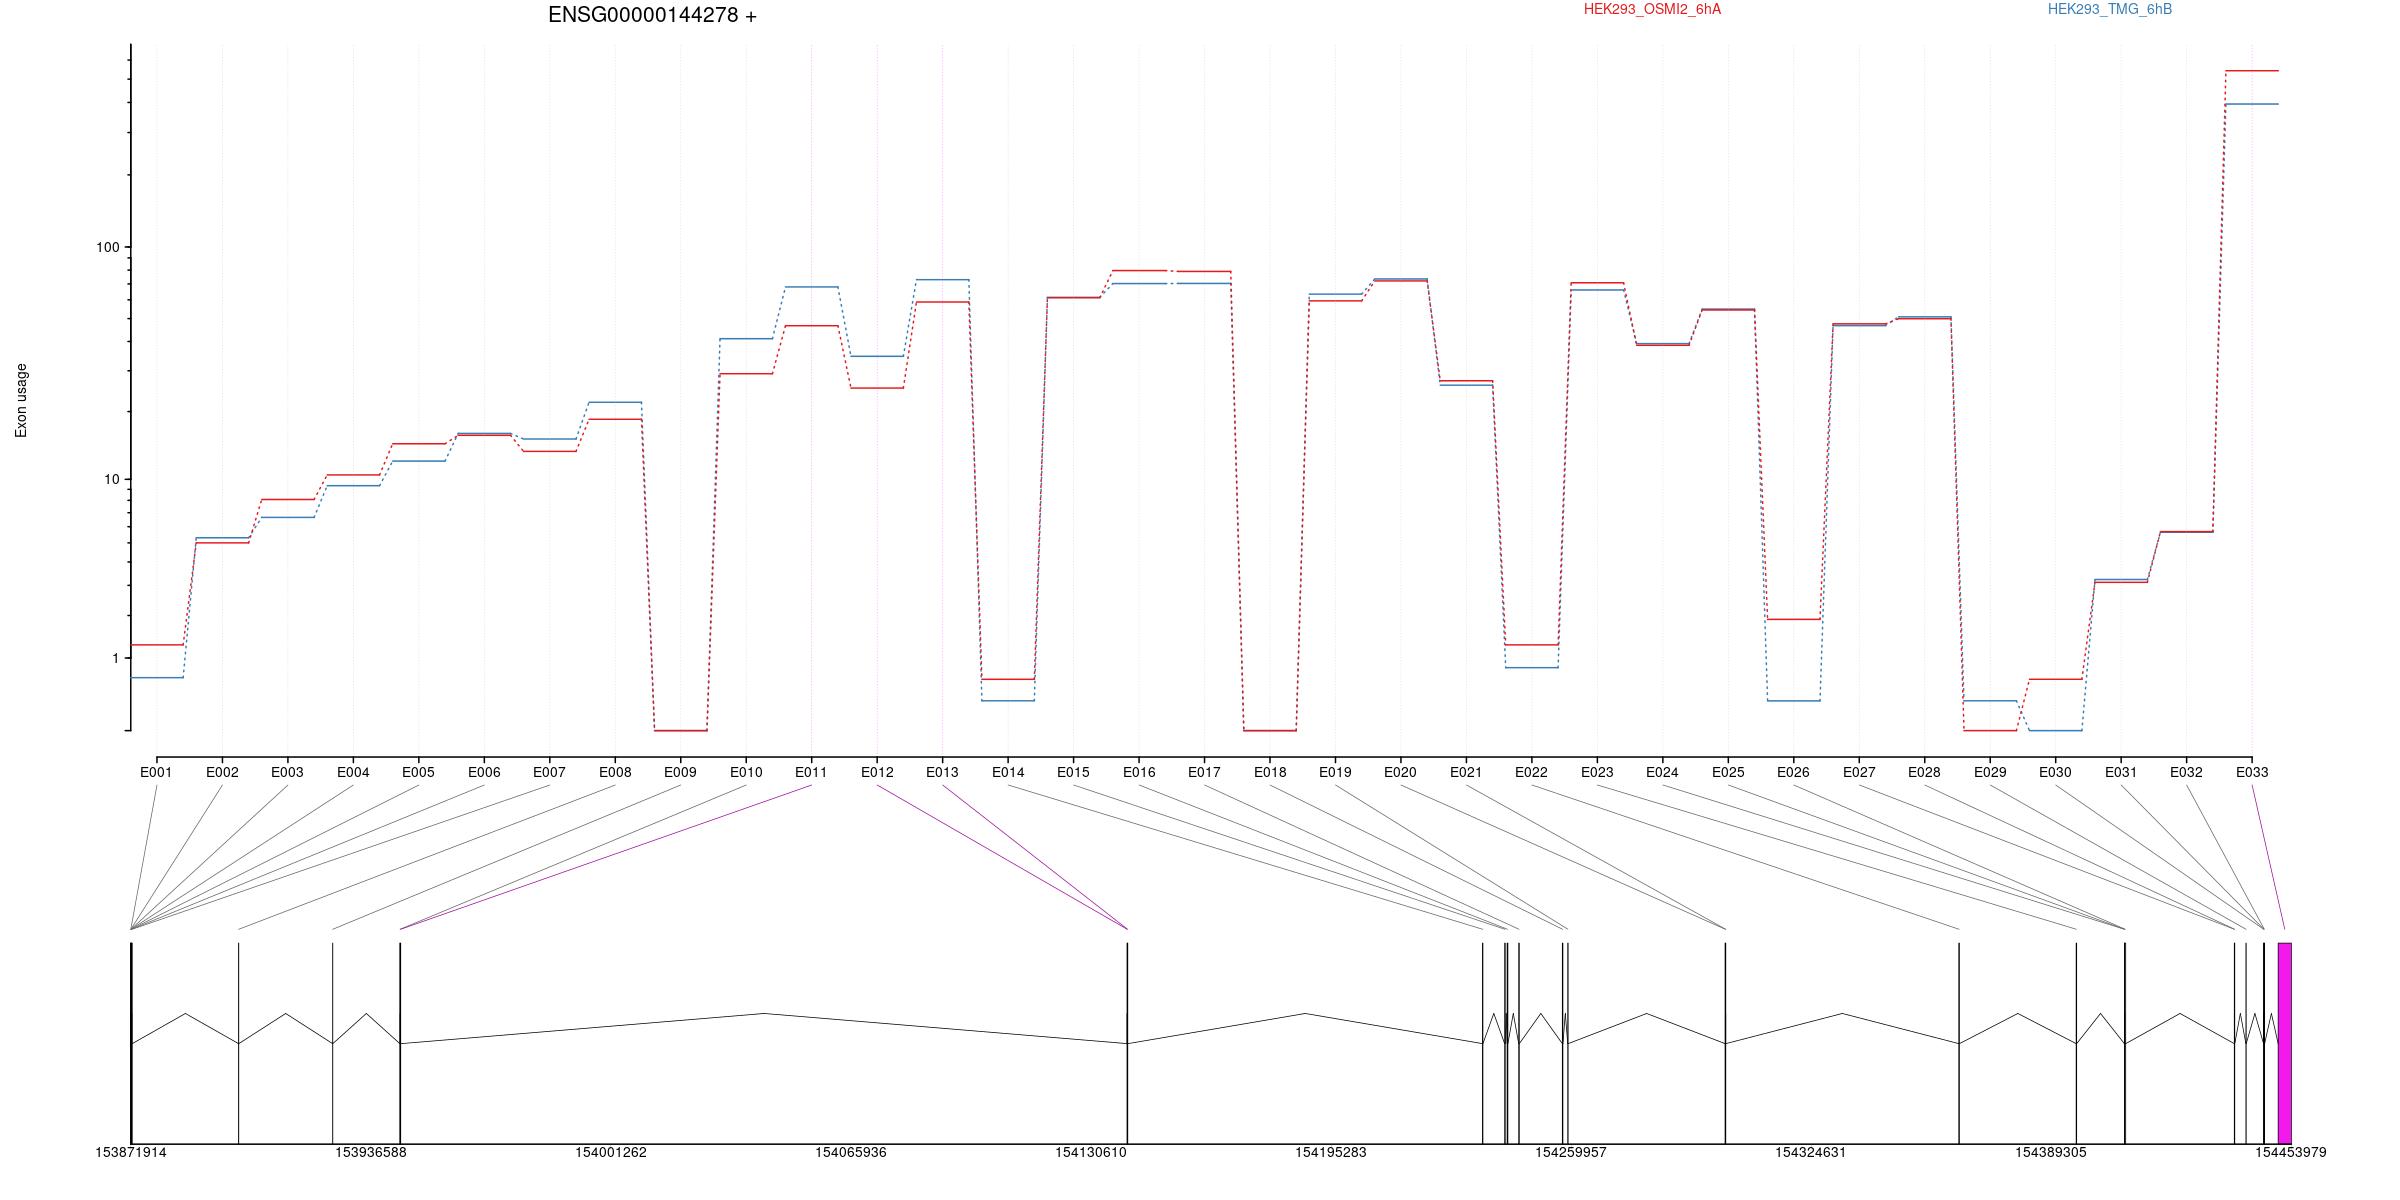
Task: Click exon label E012
Action: click(x=877, y=772)
